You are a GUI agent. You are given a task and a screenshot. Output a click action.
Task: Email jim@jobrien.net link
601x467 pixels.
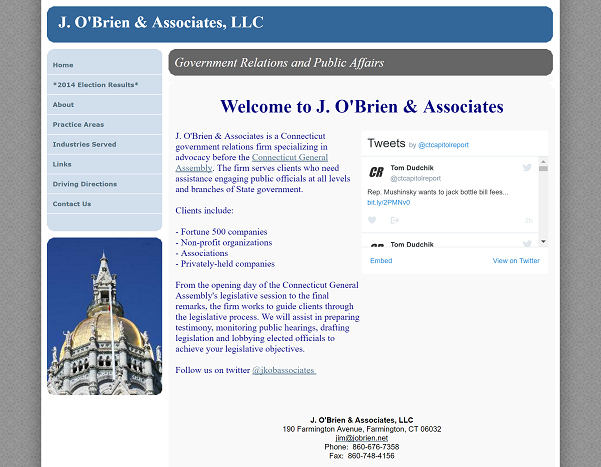(361, 438)
